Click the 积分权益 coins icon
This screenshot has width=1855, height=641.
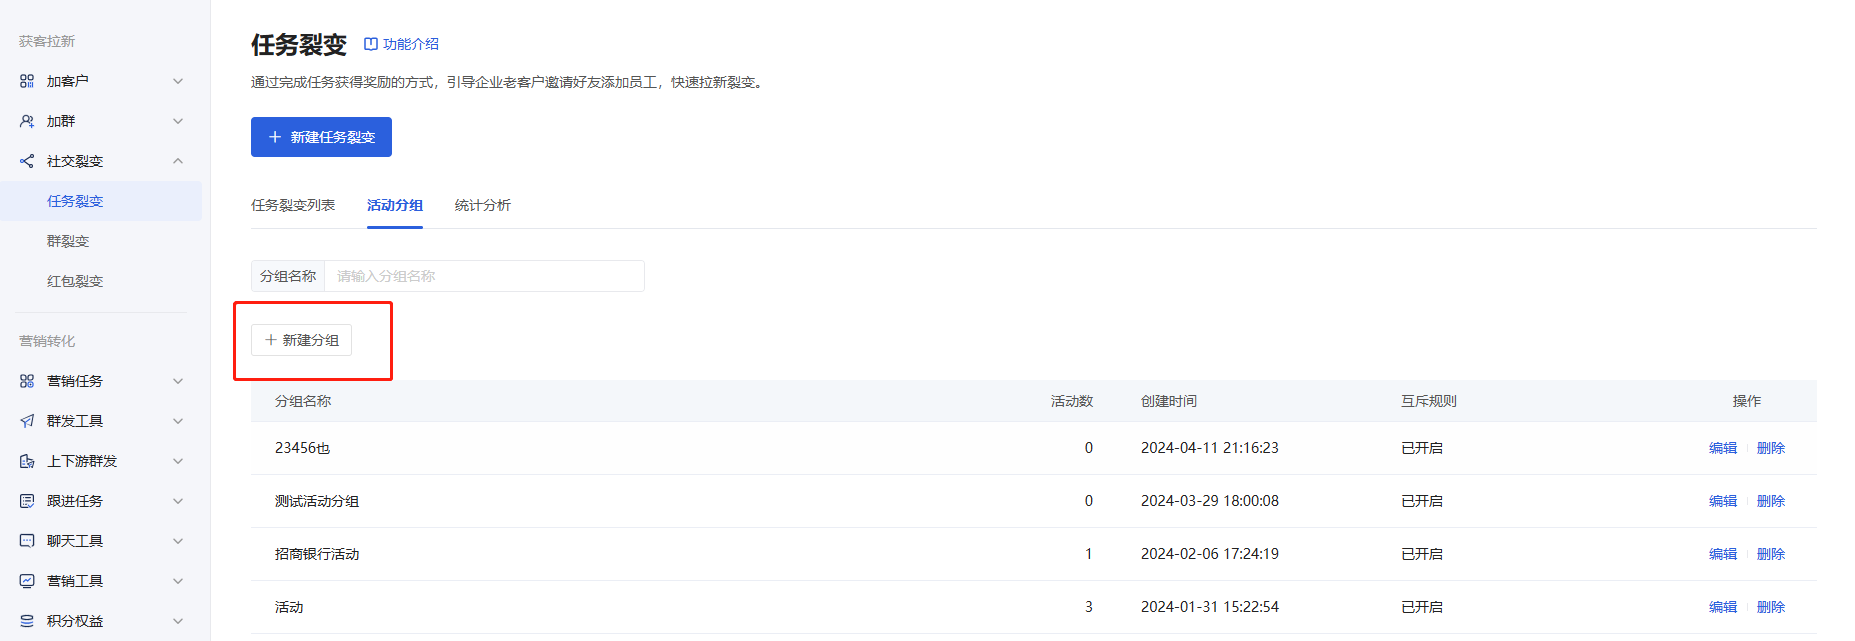tap(27, 621)
